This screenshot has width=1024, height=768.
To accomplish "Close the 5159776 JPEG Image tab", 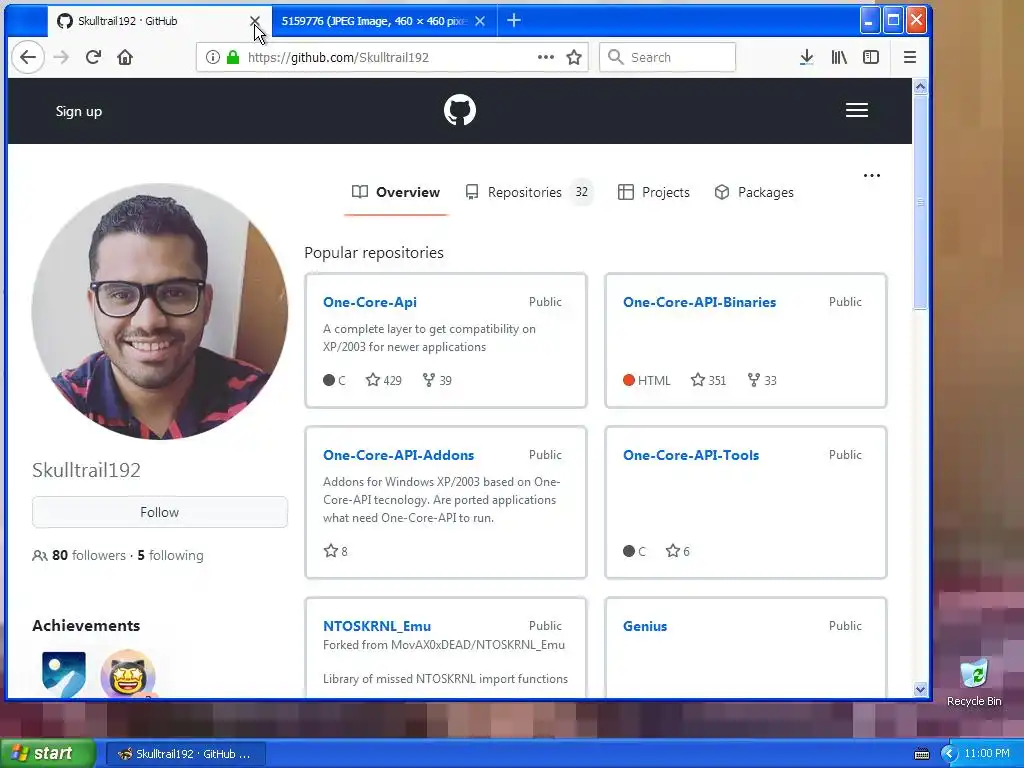I will coord(480,21).
